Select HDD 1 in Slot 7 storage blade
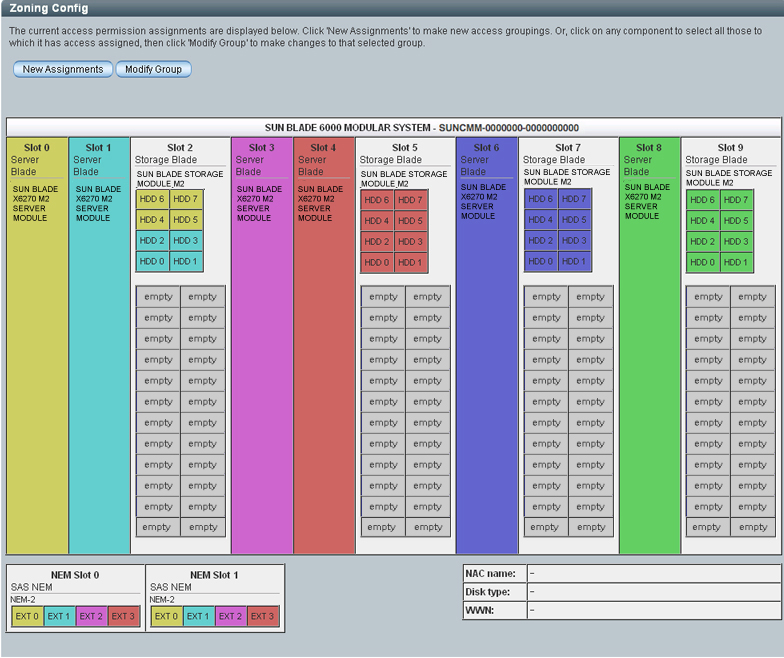 tap(574, 262)
